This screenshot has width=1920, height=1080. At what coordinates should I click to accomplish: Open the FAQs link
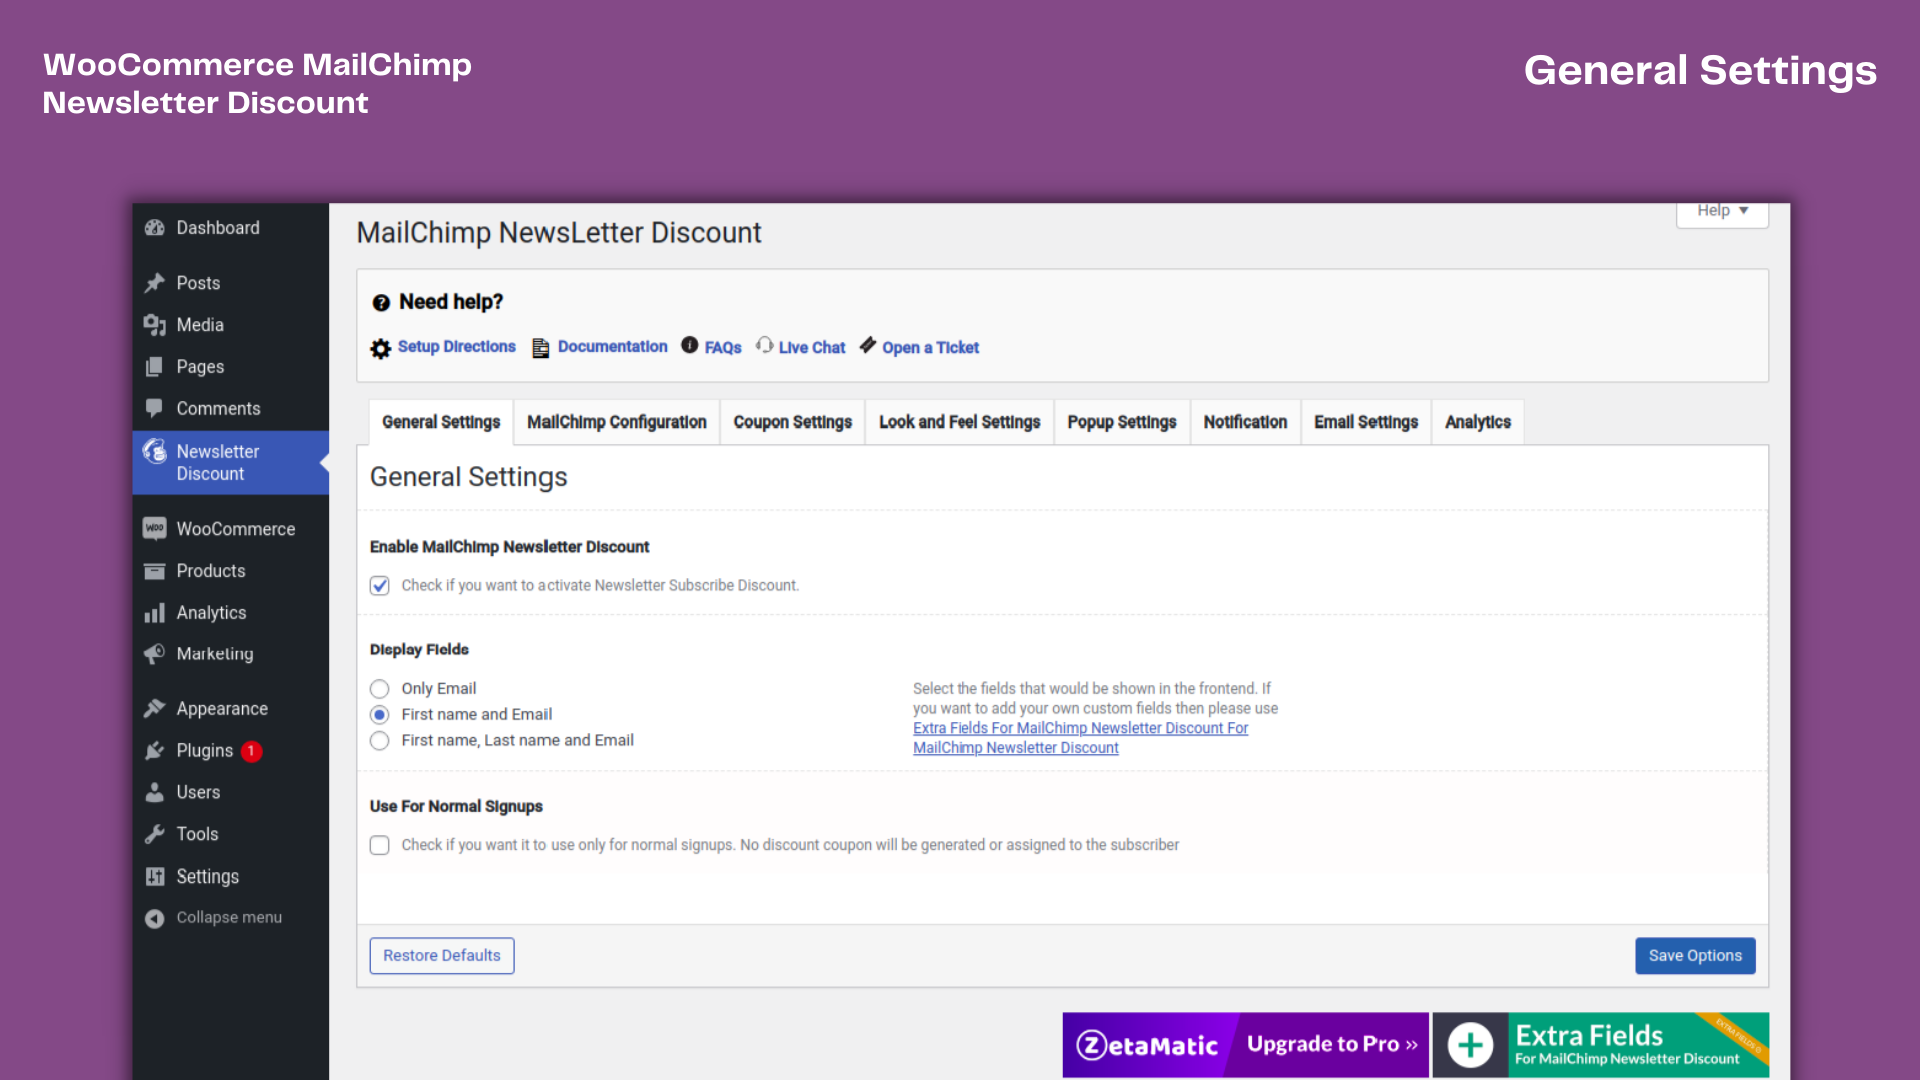723,348
